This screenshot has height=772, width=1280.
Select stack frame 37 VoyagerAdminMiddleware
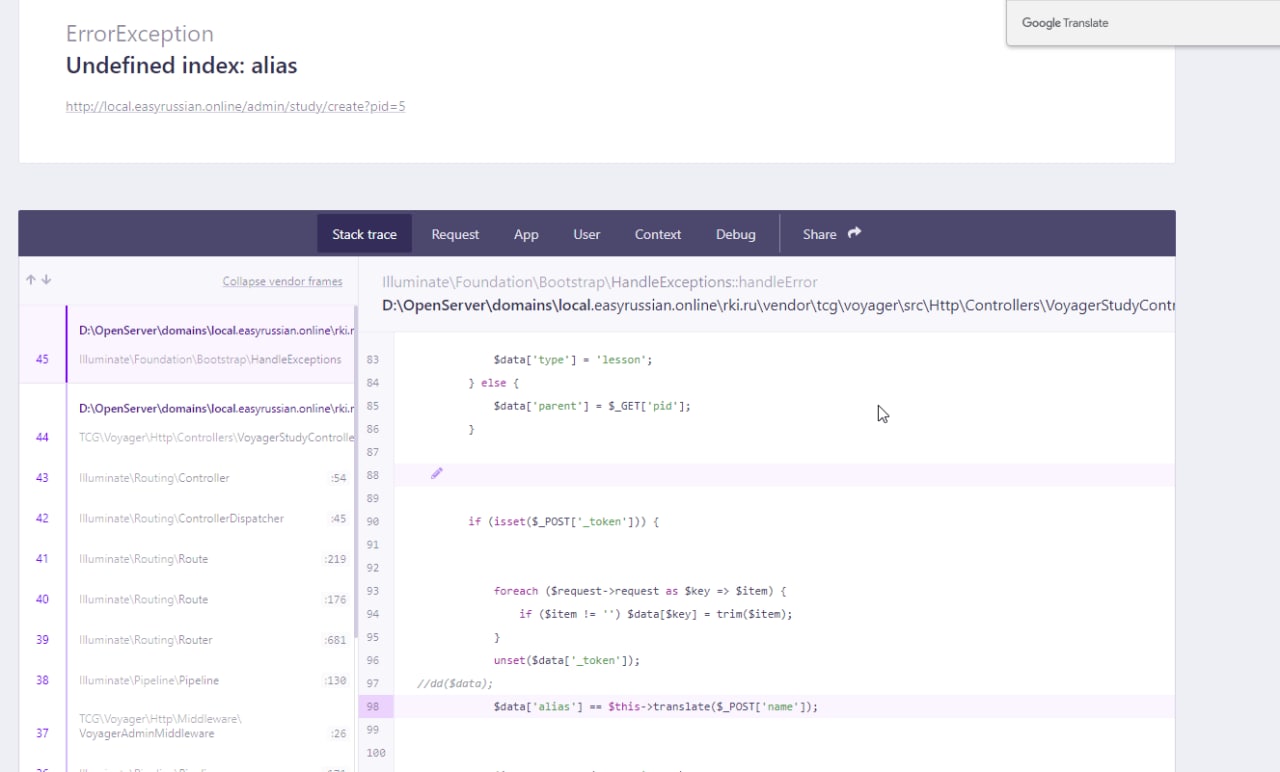187,726
